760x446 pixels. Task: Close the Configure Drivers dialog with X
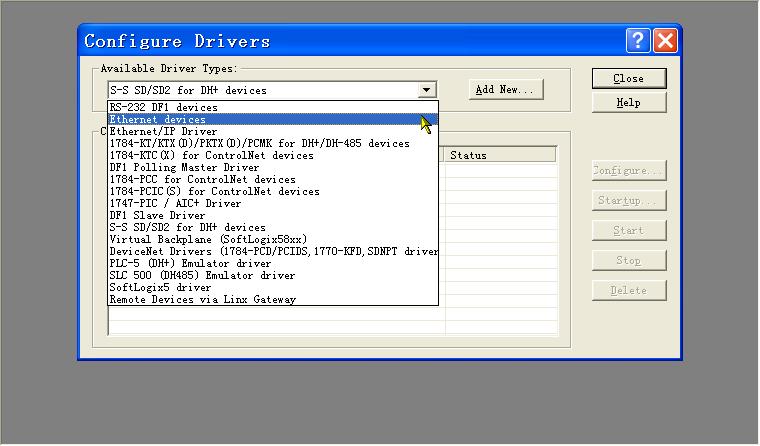click(x=665, y=40)
